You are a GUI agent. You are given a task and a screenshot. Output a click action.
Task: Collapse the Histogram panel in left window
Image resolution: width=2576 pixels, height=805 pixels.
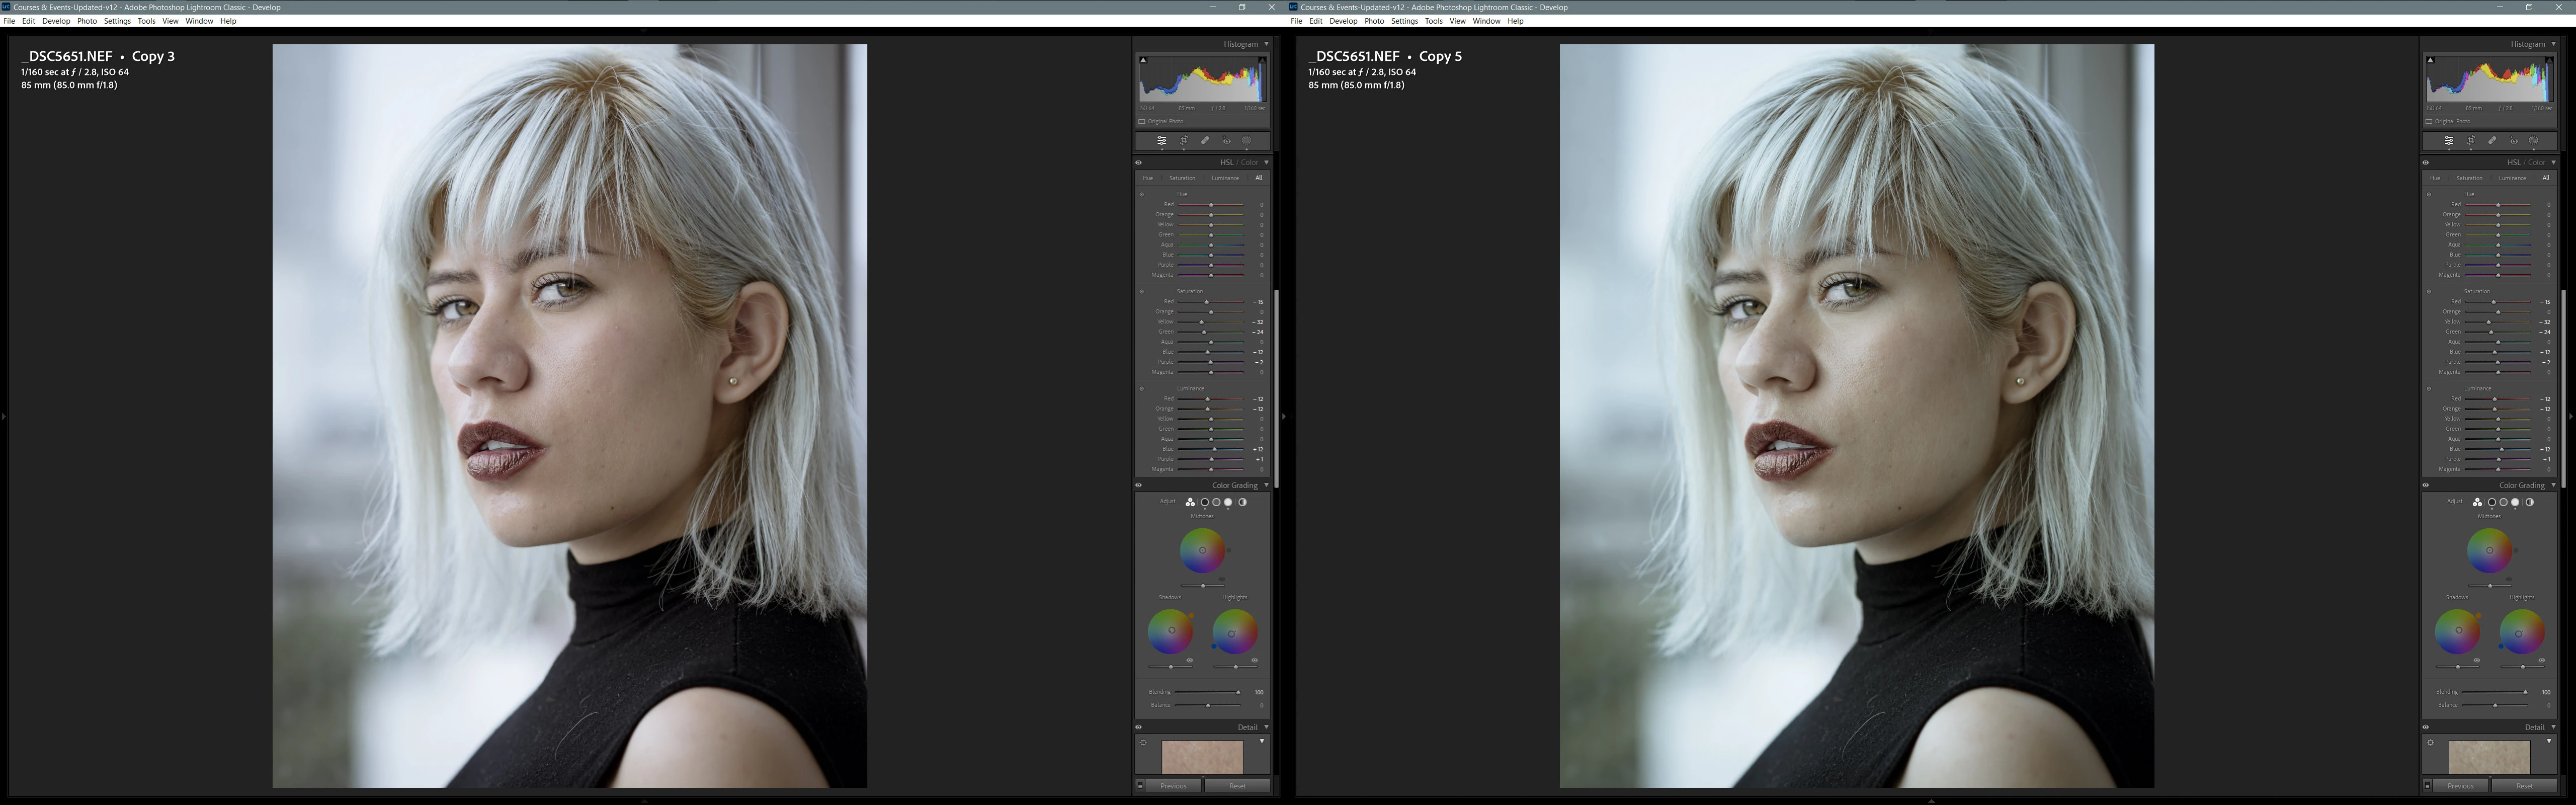1266,44
